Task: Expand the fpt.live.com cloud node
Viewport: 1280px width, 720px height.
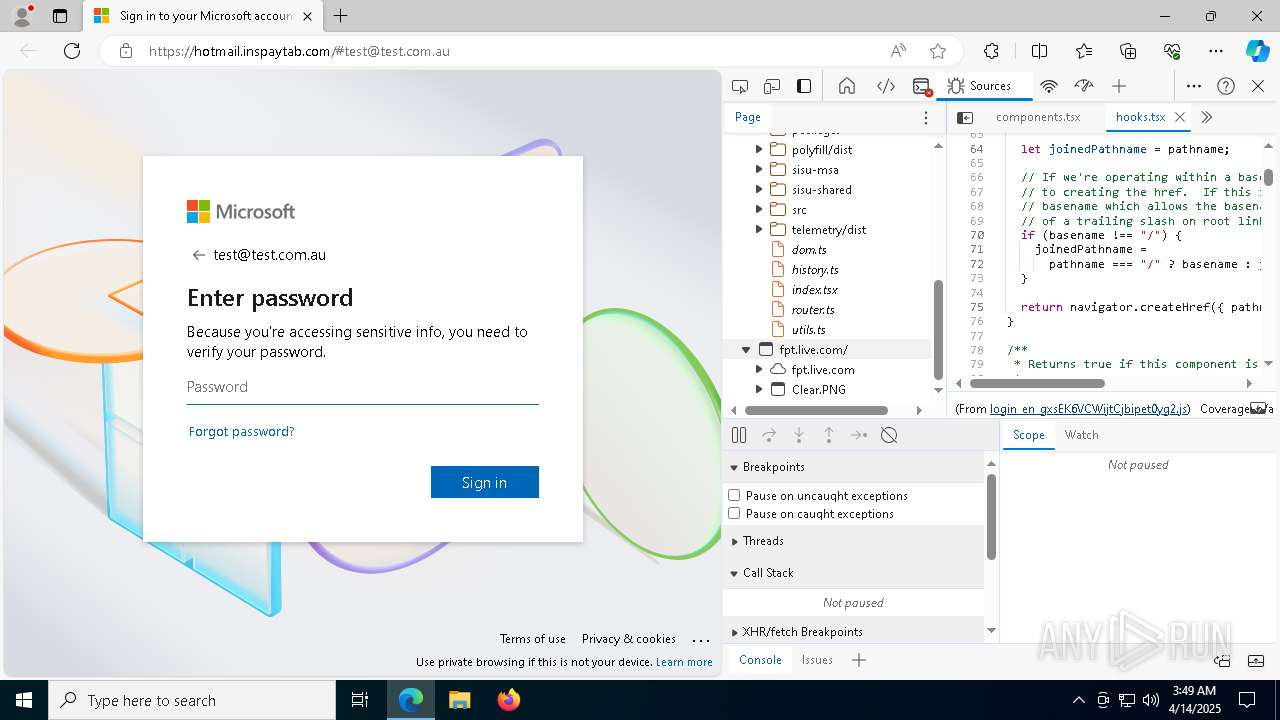Action: tap(759, 370)
